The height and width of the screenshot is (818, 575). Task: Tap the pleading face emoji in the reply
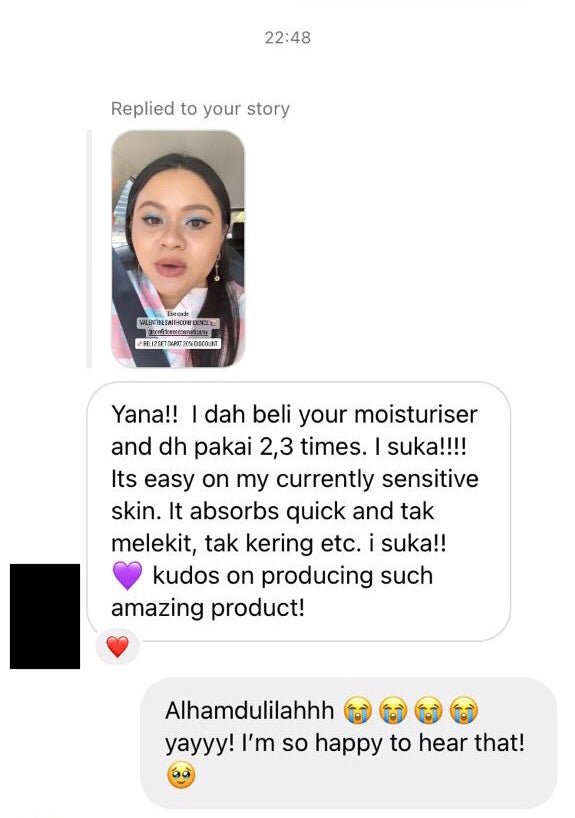pos(181,775)
